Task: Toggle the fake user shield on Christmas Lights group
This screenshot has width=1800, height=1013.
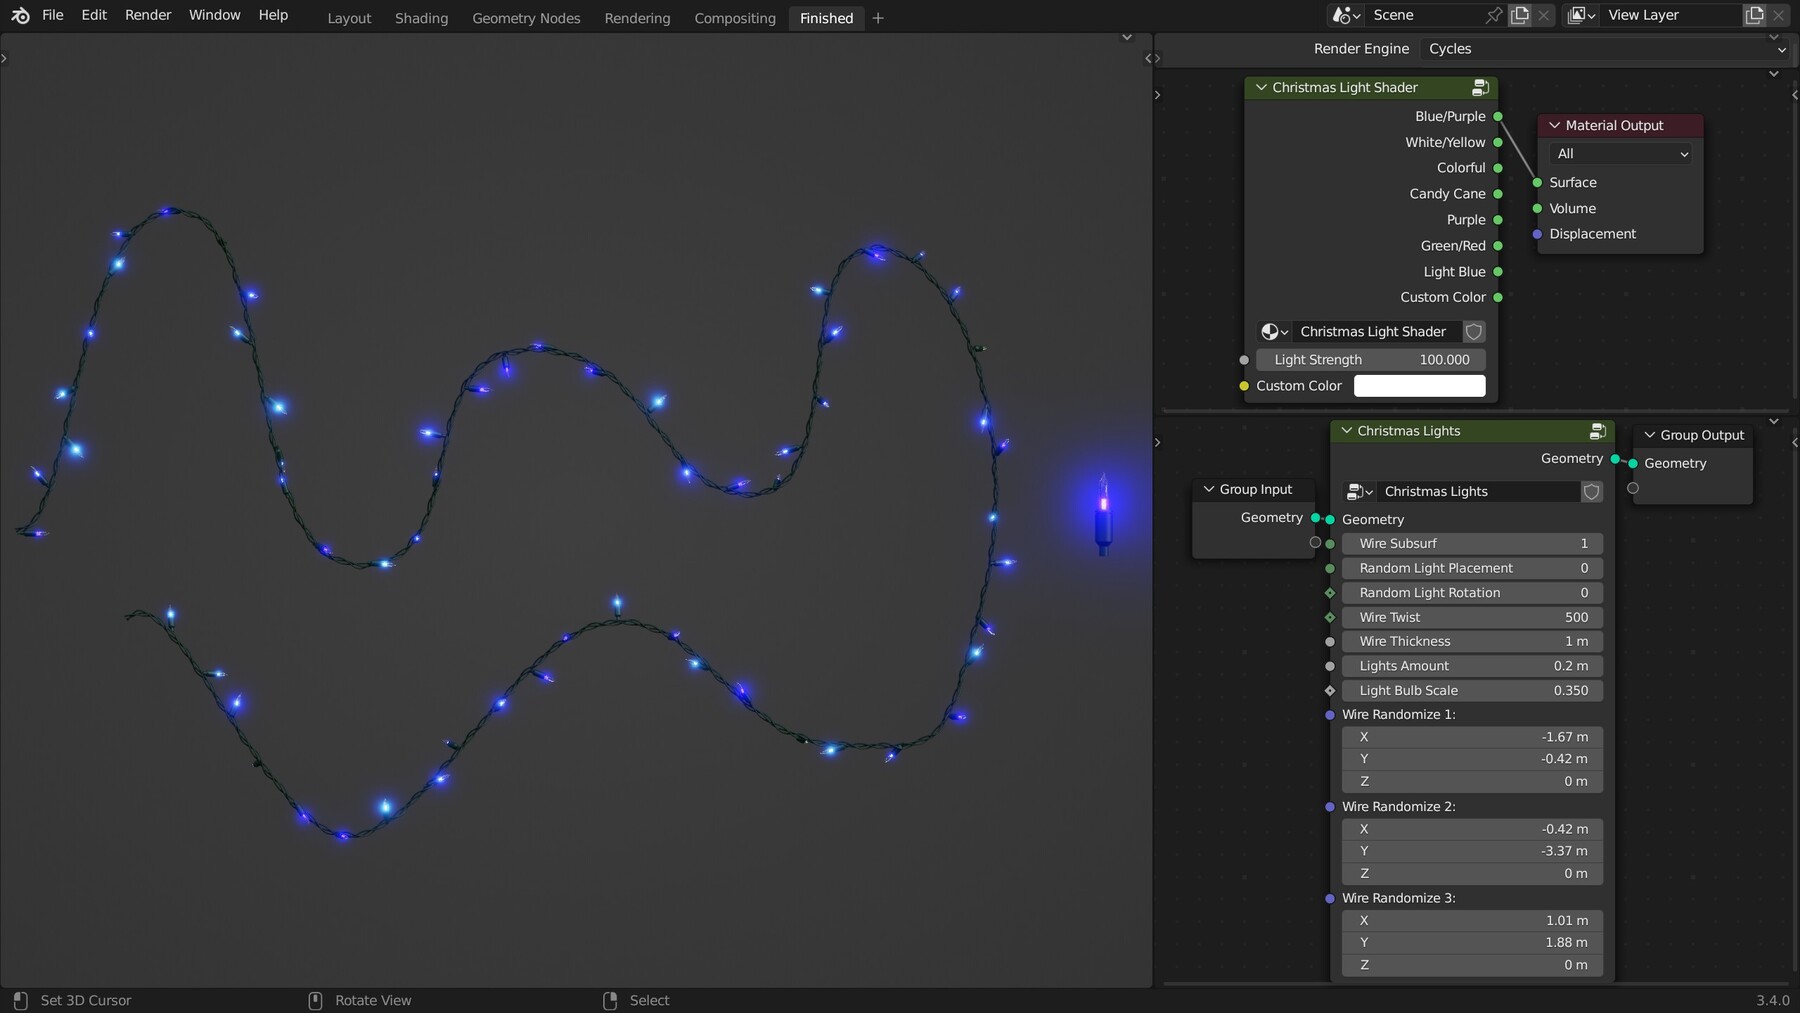Action: [x=1590, y=491]
